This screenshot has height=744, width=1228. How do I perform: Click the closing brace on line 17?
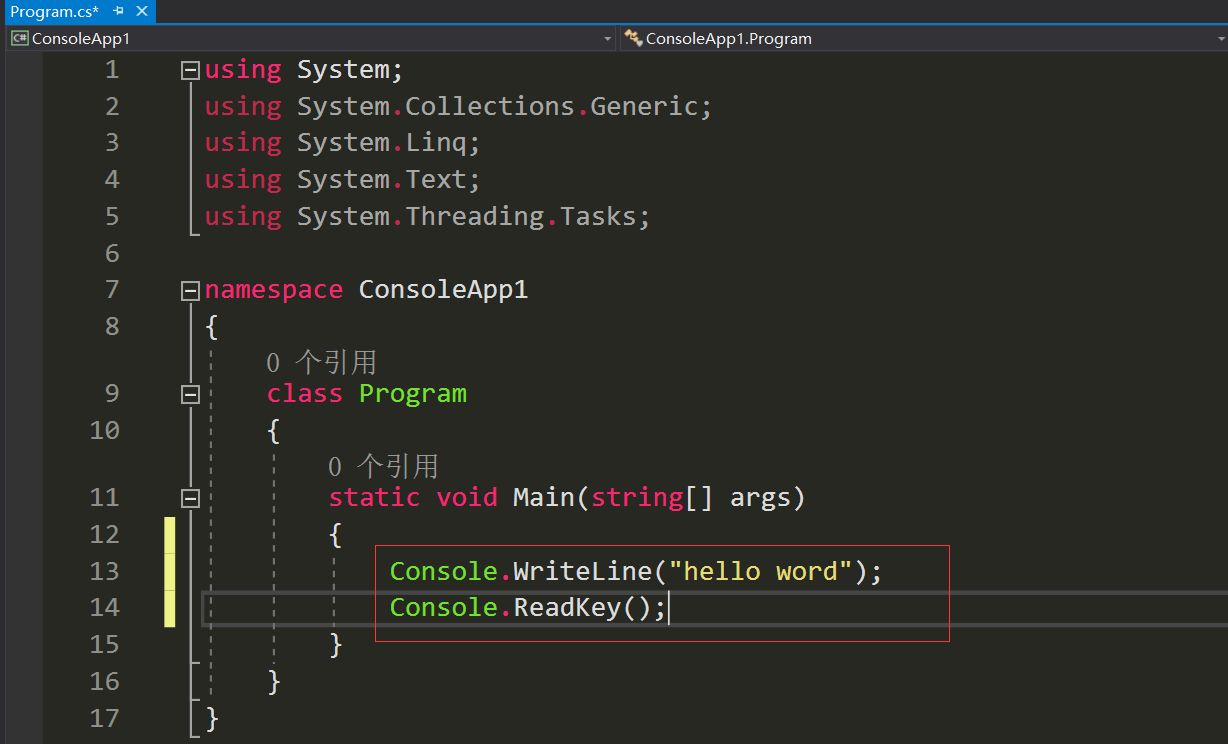click(212, 719)
